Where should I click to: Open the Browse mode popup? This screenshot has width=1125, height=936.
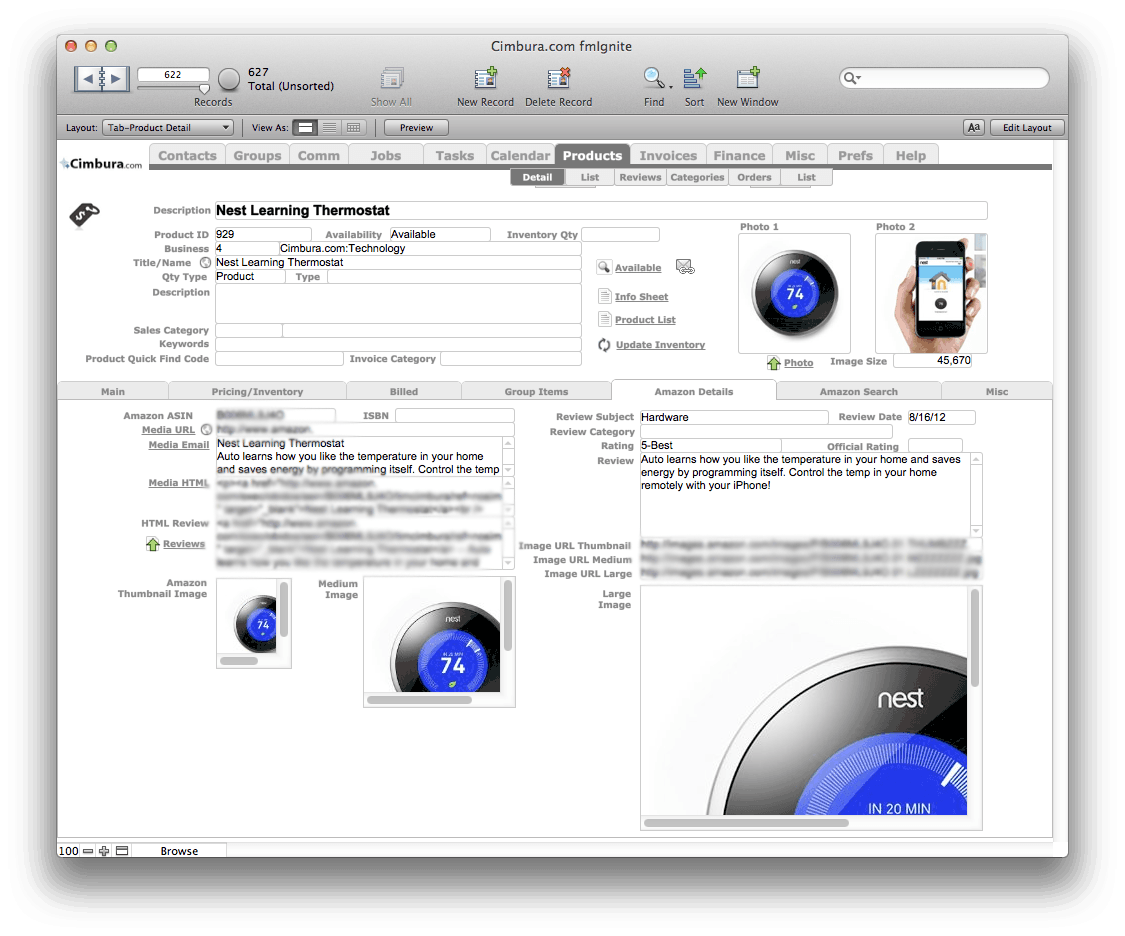[179, 851]
